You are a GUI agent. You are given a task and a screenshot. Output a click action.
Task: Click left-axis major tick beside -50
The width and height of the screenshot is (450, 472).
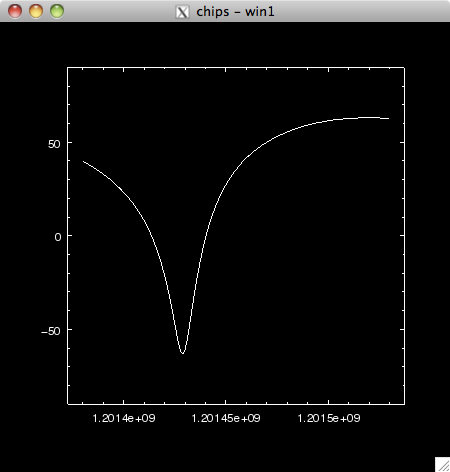pos(70,329)
